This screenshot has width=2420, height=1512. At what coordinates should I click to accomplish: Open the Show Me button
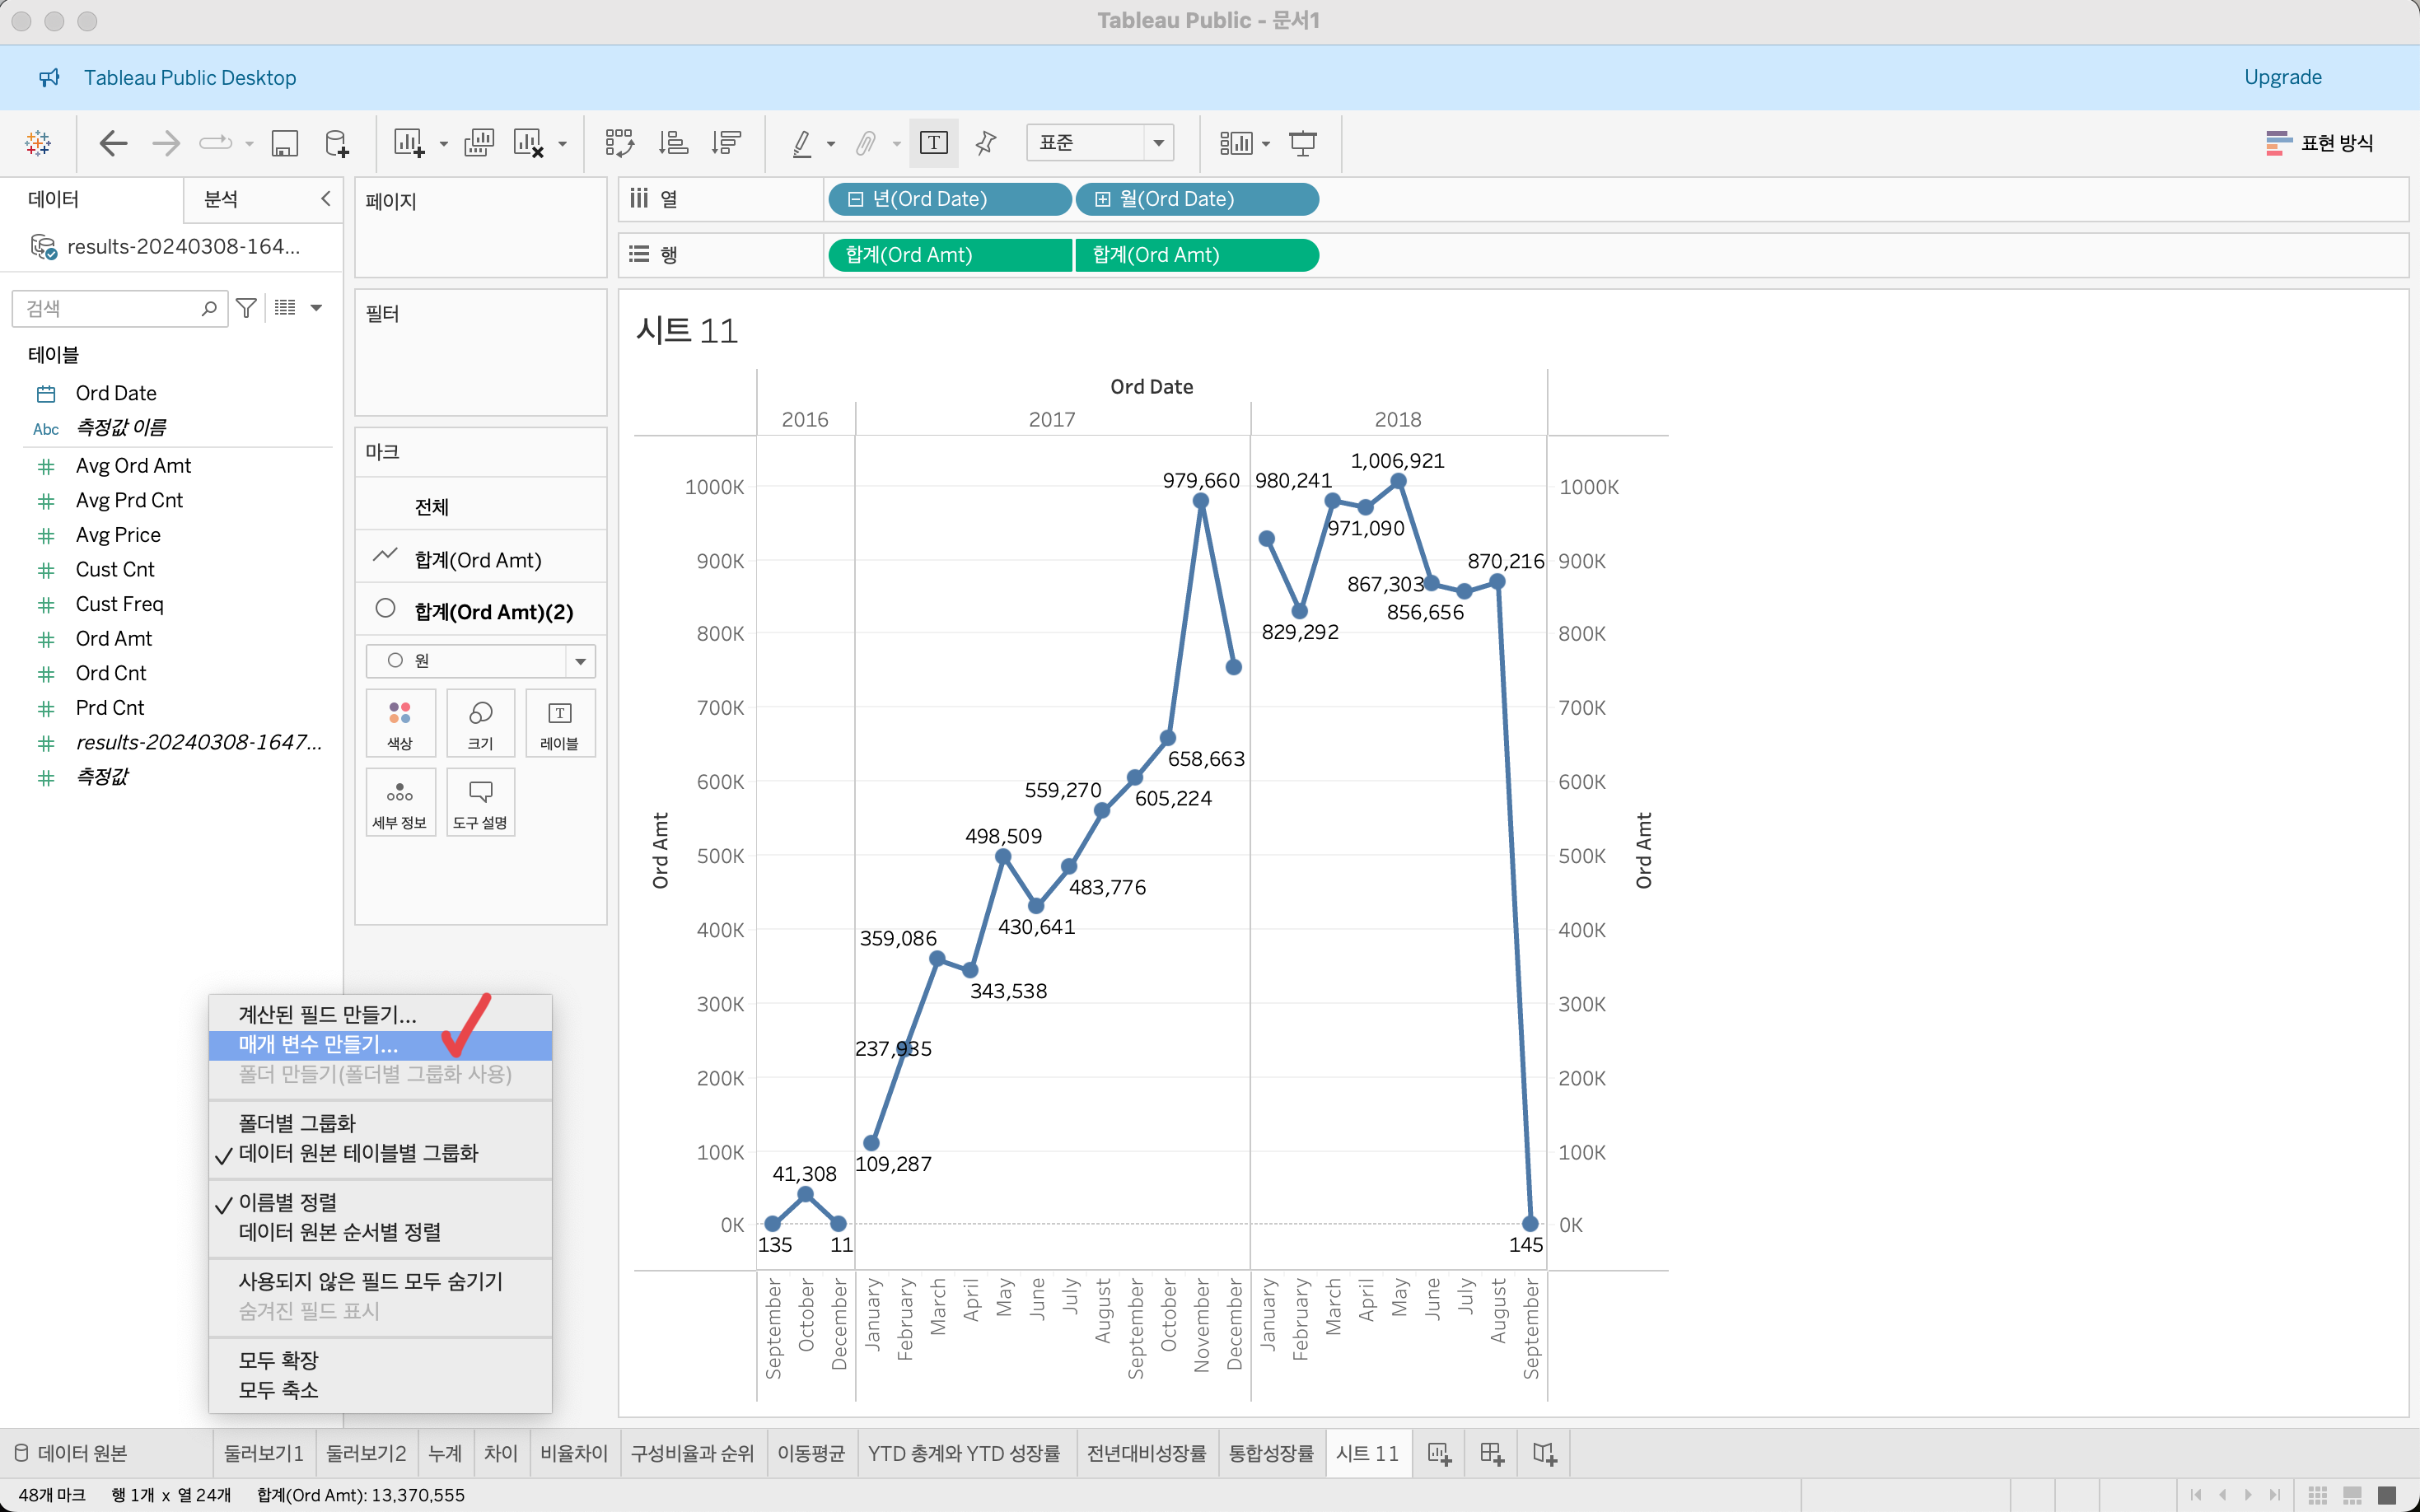pos(2320,143)
